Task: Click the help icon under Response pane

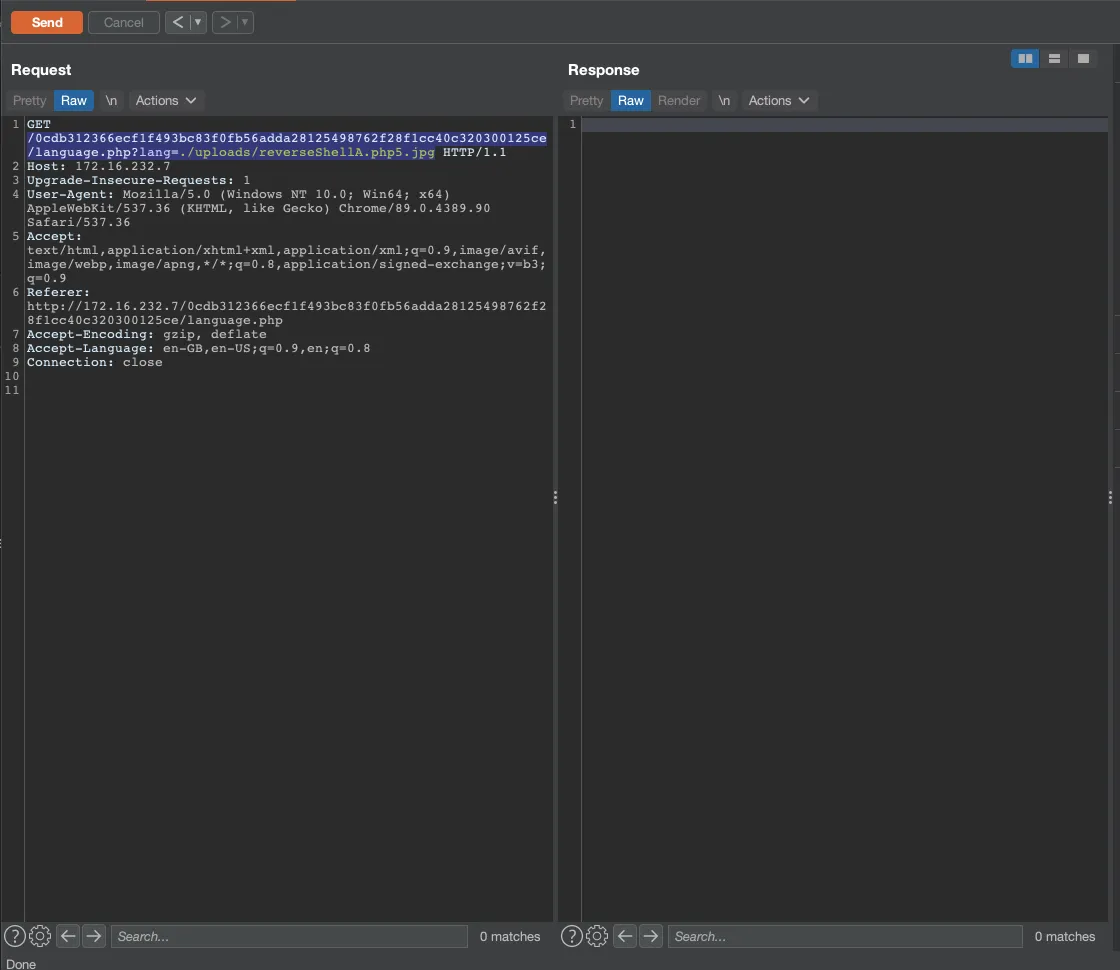Action: [x=571, y=936]
